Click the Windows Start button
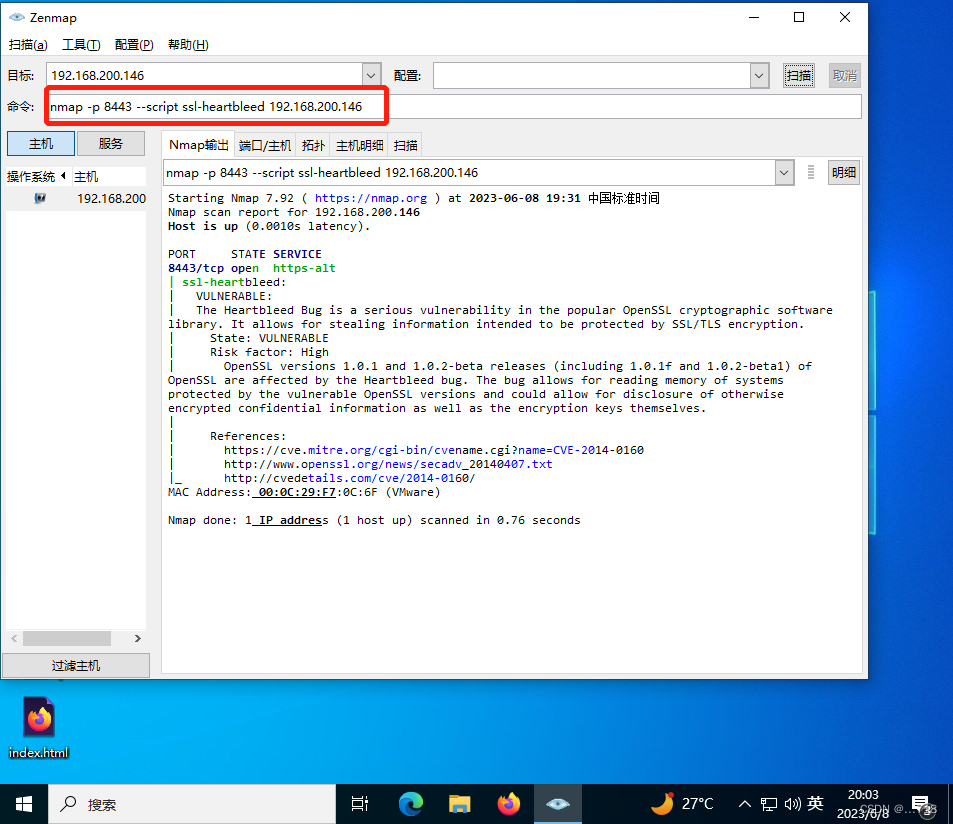The image size is (953, 824). point(22,803)
